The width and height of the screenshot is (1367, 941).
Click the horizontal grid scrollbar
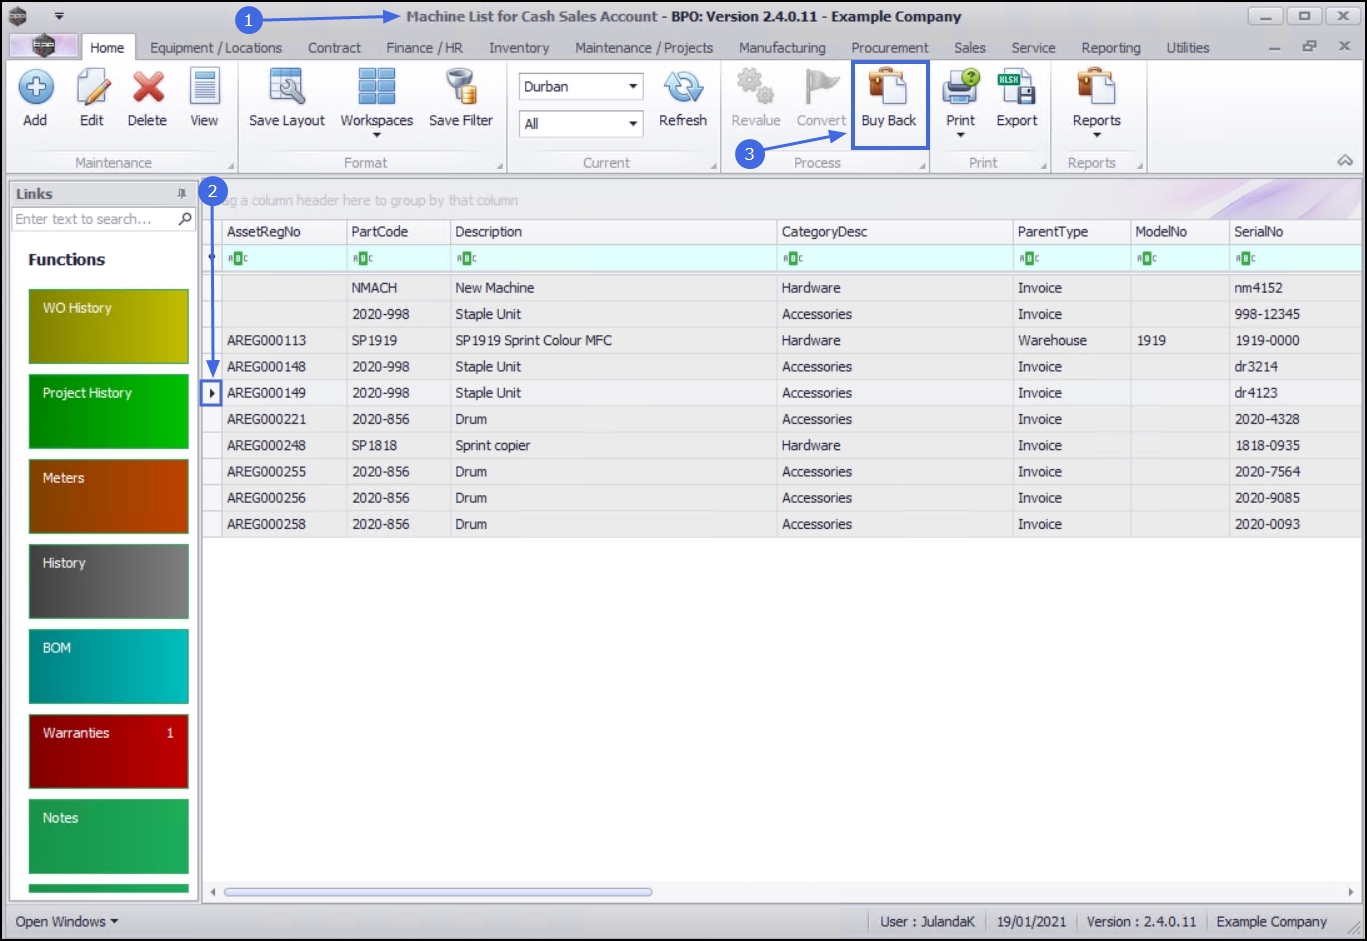[x=438, y=892]
